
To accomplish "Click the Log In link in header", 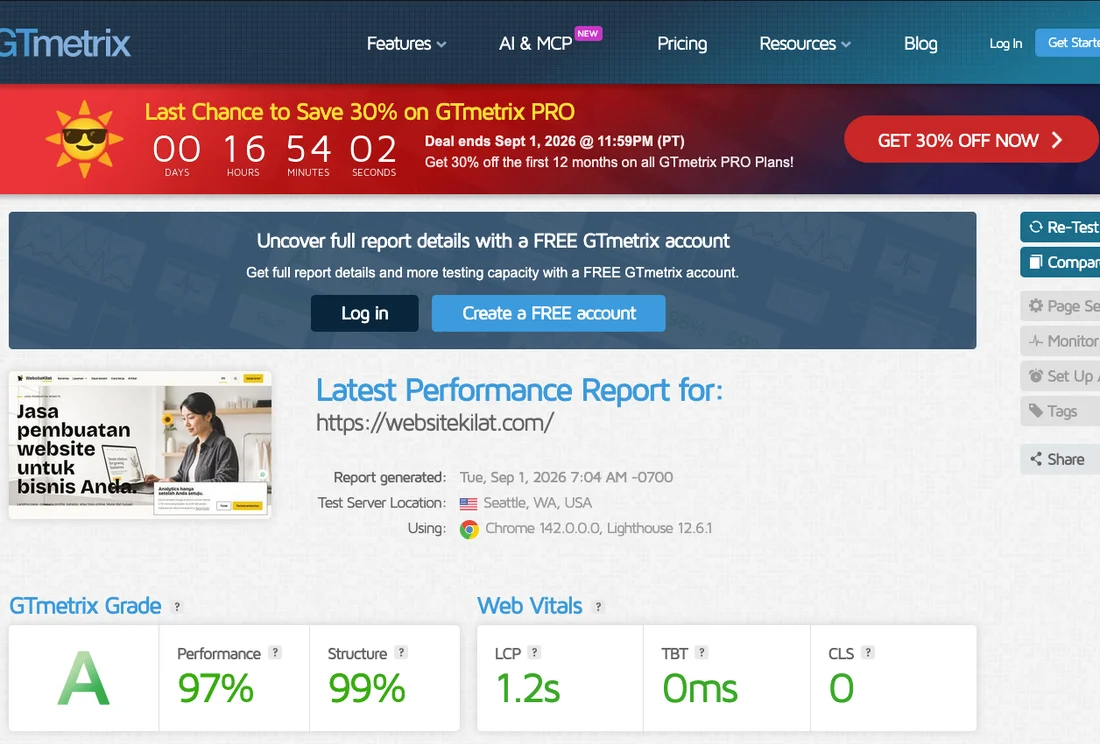I will (x=1005, y=43).
